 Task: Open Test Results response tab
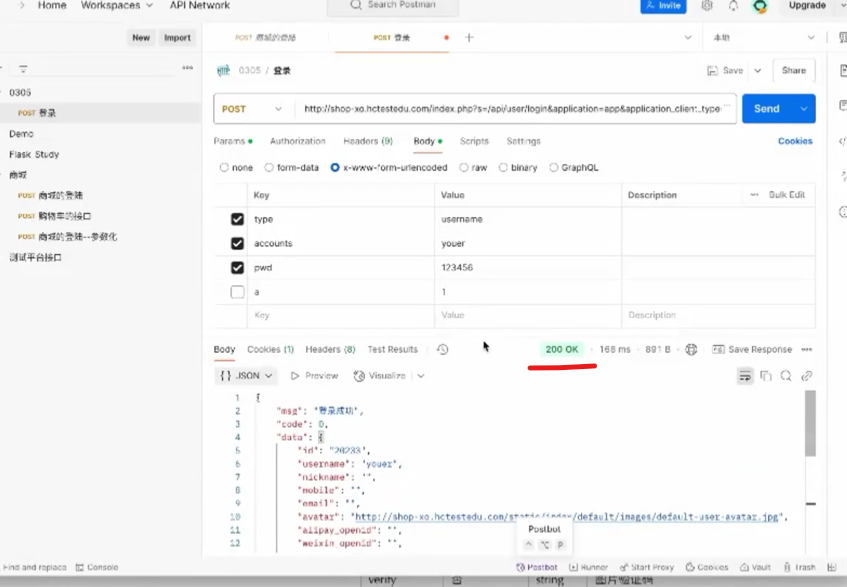[x=393, y=349]
